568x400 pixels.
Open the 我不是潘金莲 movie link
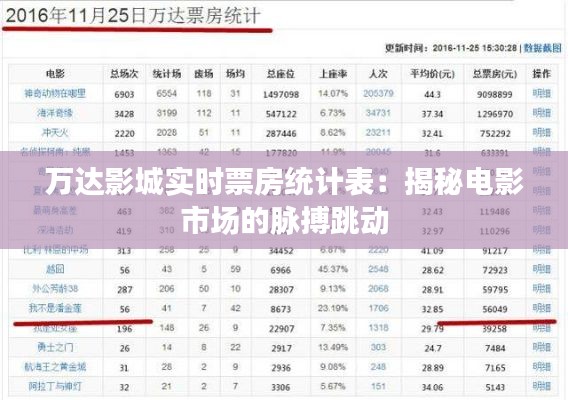(55, 308)
